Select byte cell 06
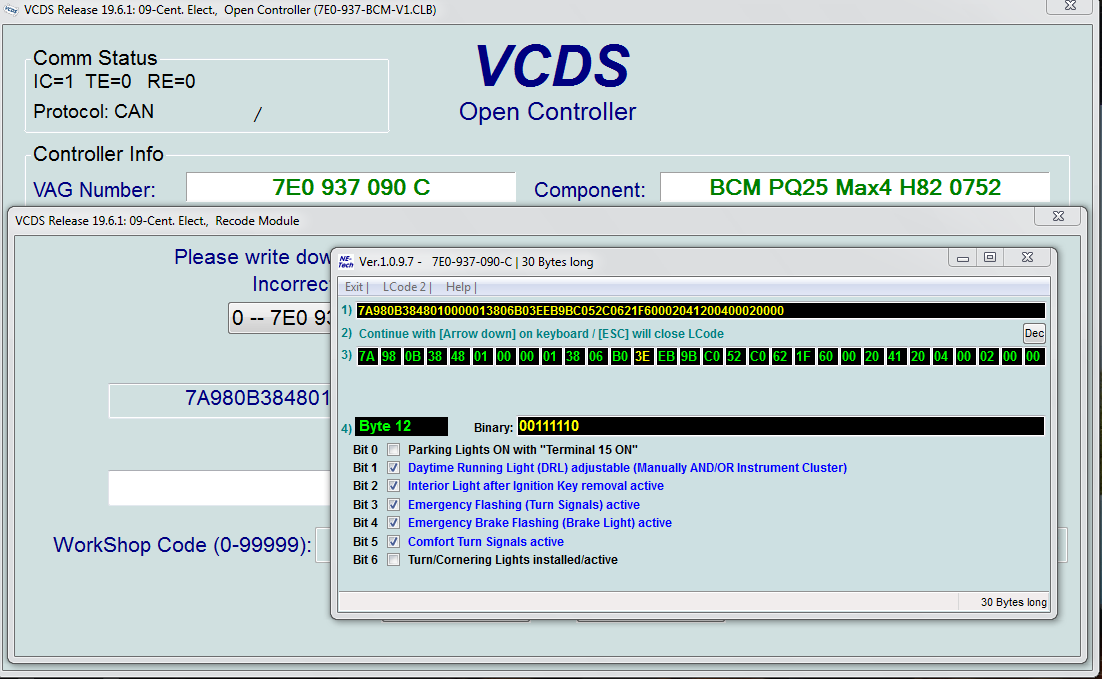Viewport: 1102px width, 679px height. 596,356
